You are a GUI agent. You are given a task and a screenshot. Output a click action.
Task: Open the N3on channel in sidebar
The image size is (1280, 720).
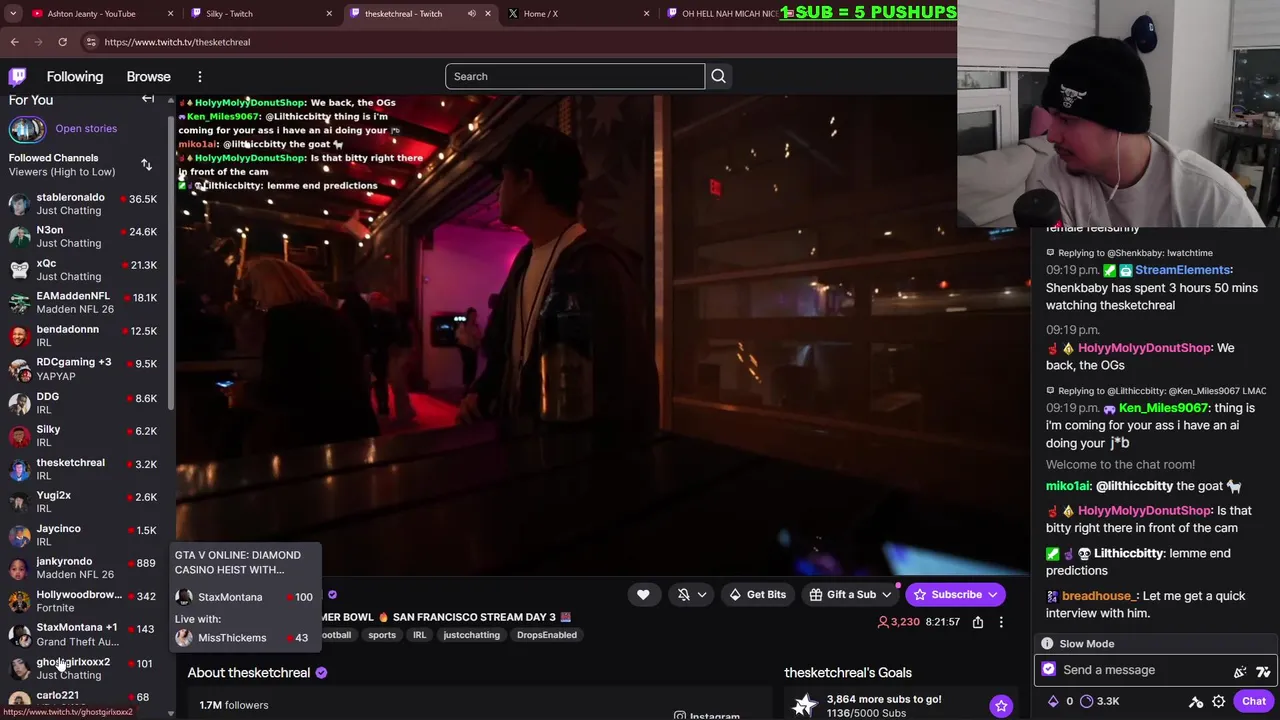(x=85, y=236)
